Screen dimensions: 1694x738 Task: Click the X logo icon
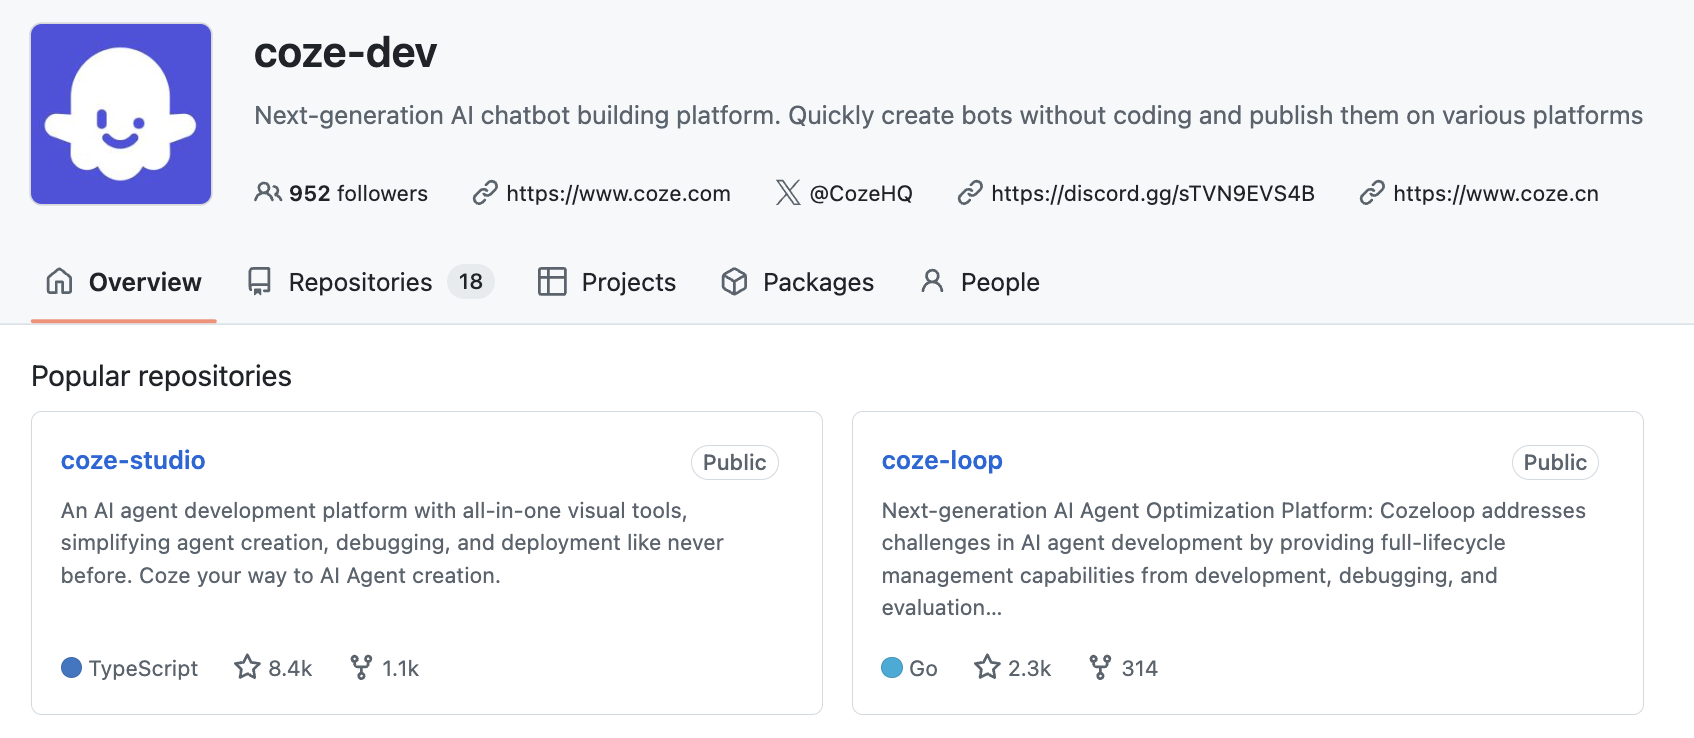tap(788, 192)
